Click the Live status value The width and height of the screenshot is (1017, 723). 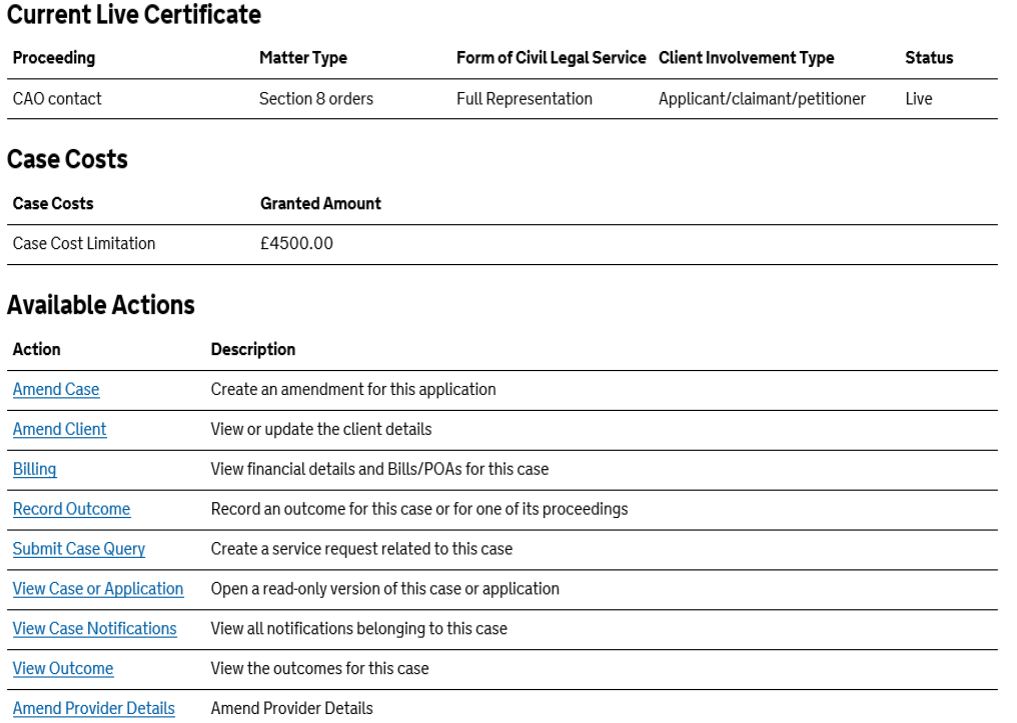coord(918,99)
